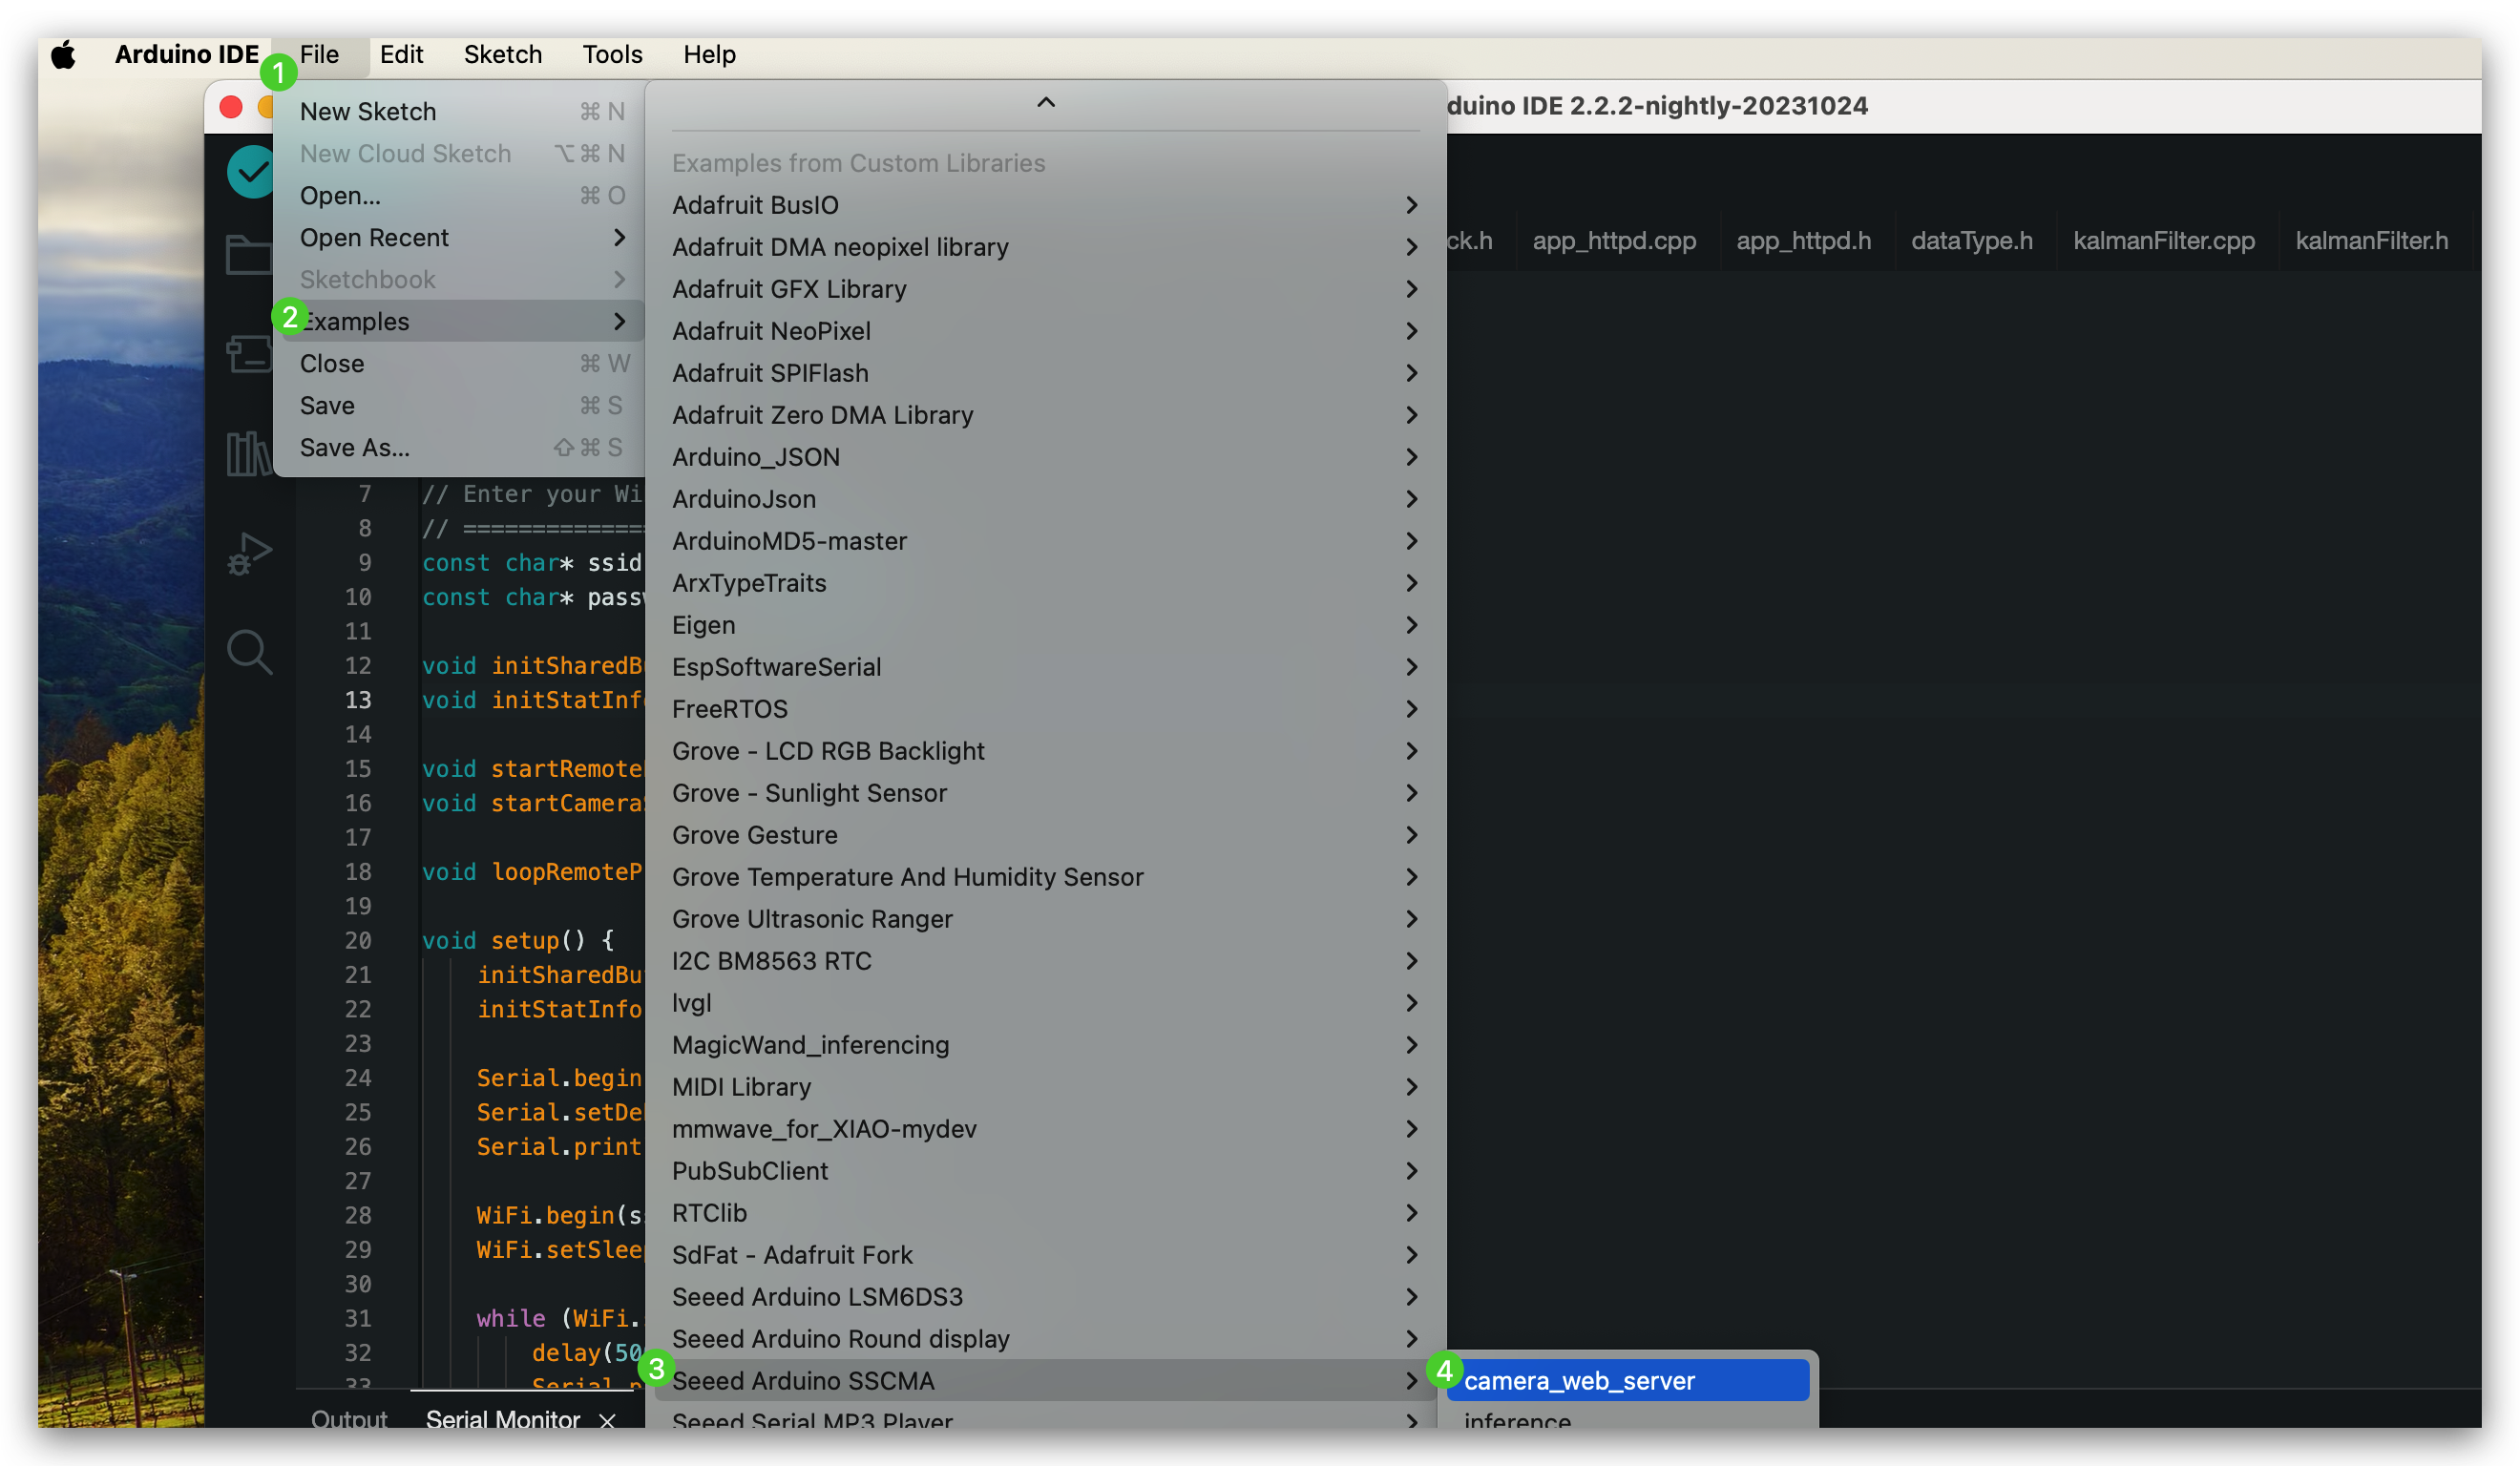Expand Adafruit GFX Library examples

coord(1045,289)
